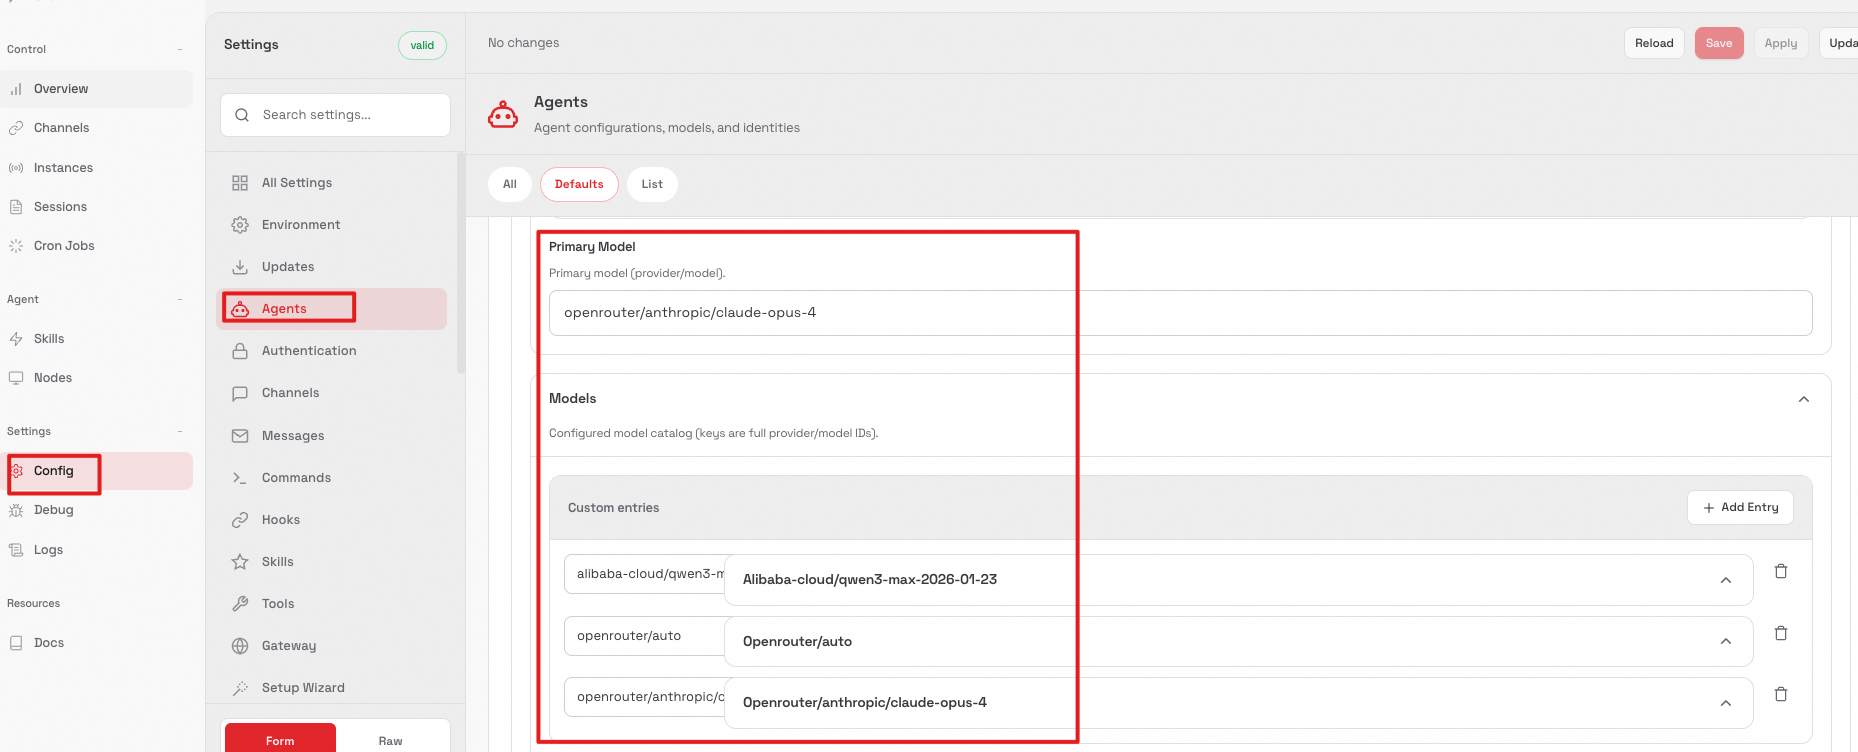Click Add Entry button
The height and width of the screenshot is (752, 1858).
pos(1740,507)
